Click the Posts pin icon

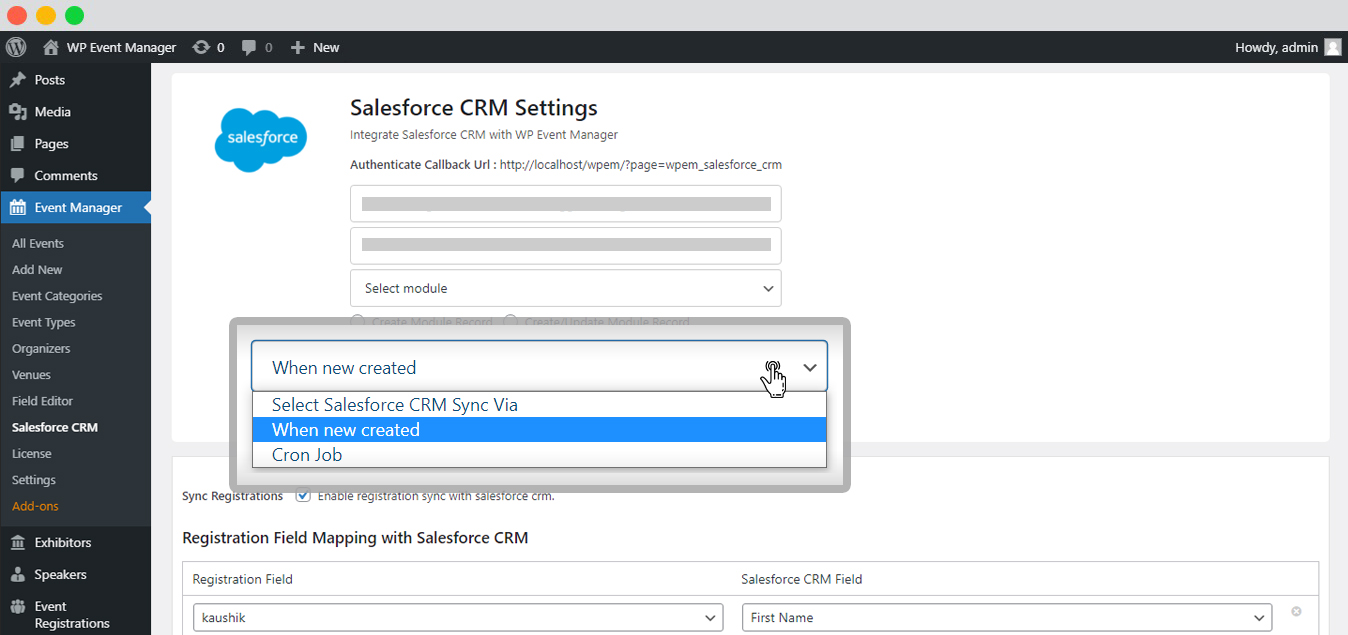coord(18,80)
